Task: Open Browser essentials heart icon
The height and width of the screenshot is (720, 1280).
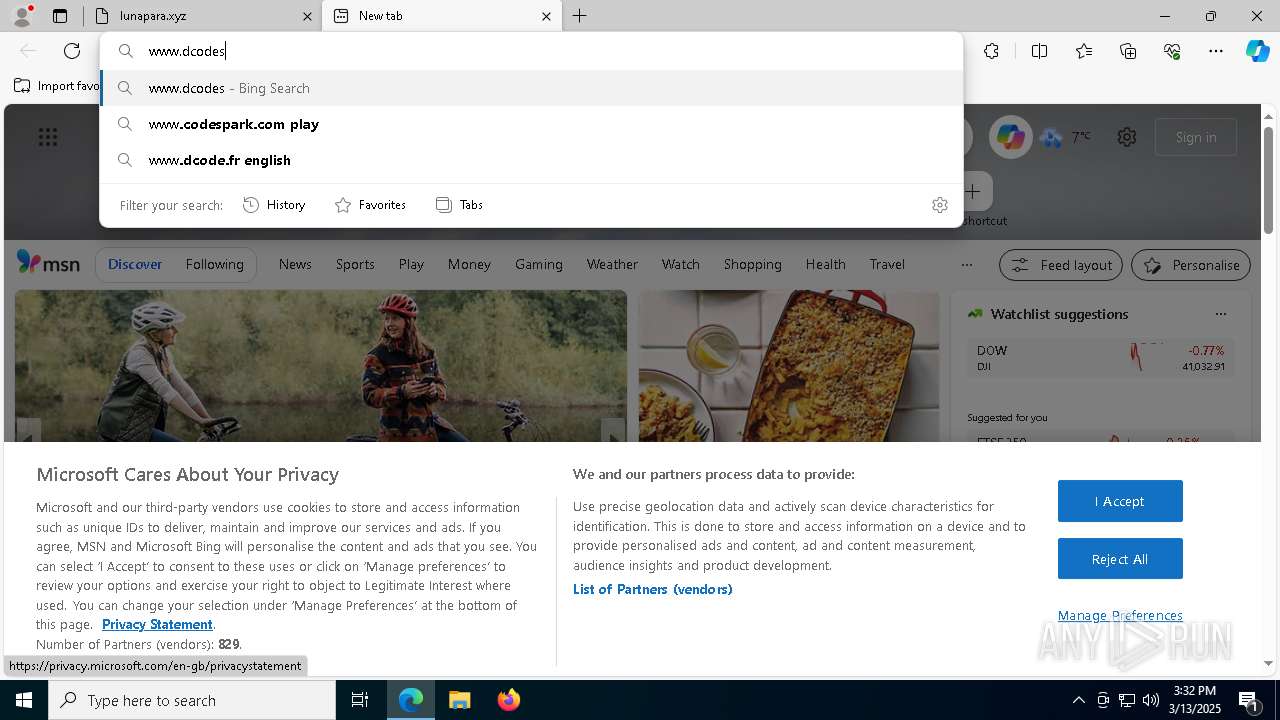Action: [x=1172, y=51]
